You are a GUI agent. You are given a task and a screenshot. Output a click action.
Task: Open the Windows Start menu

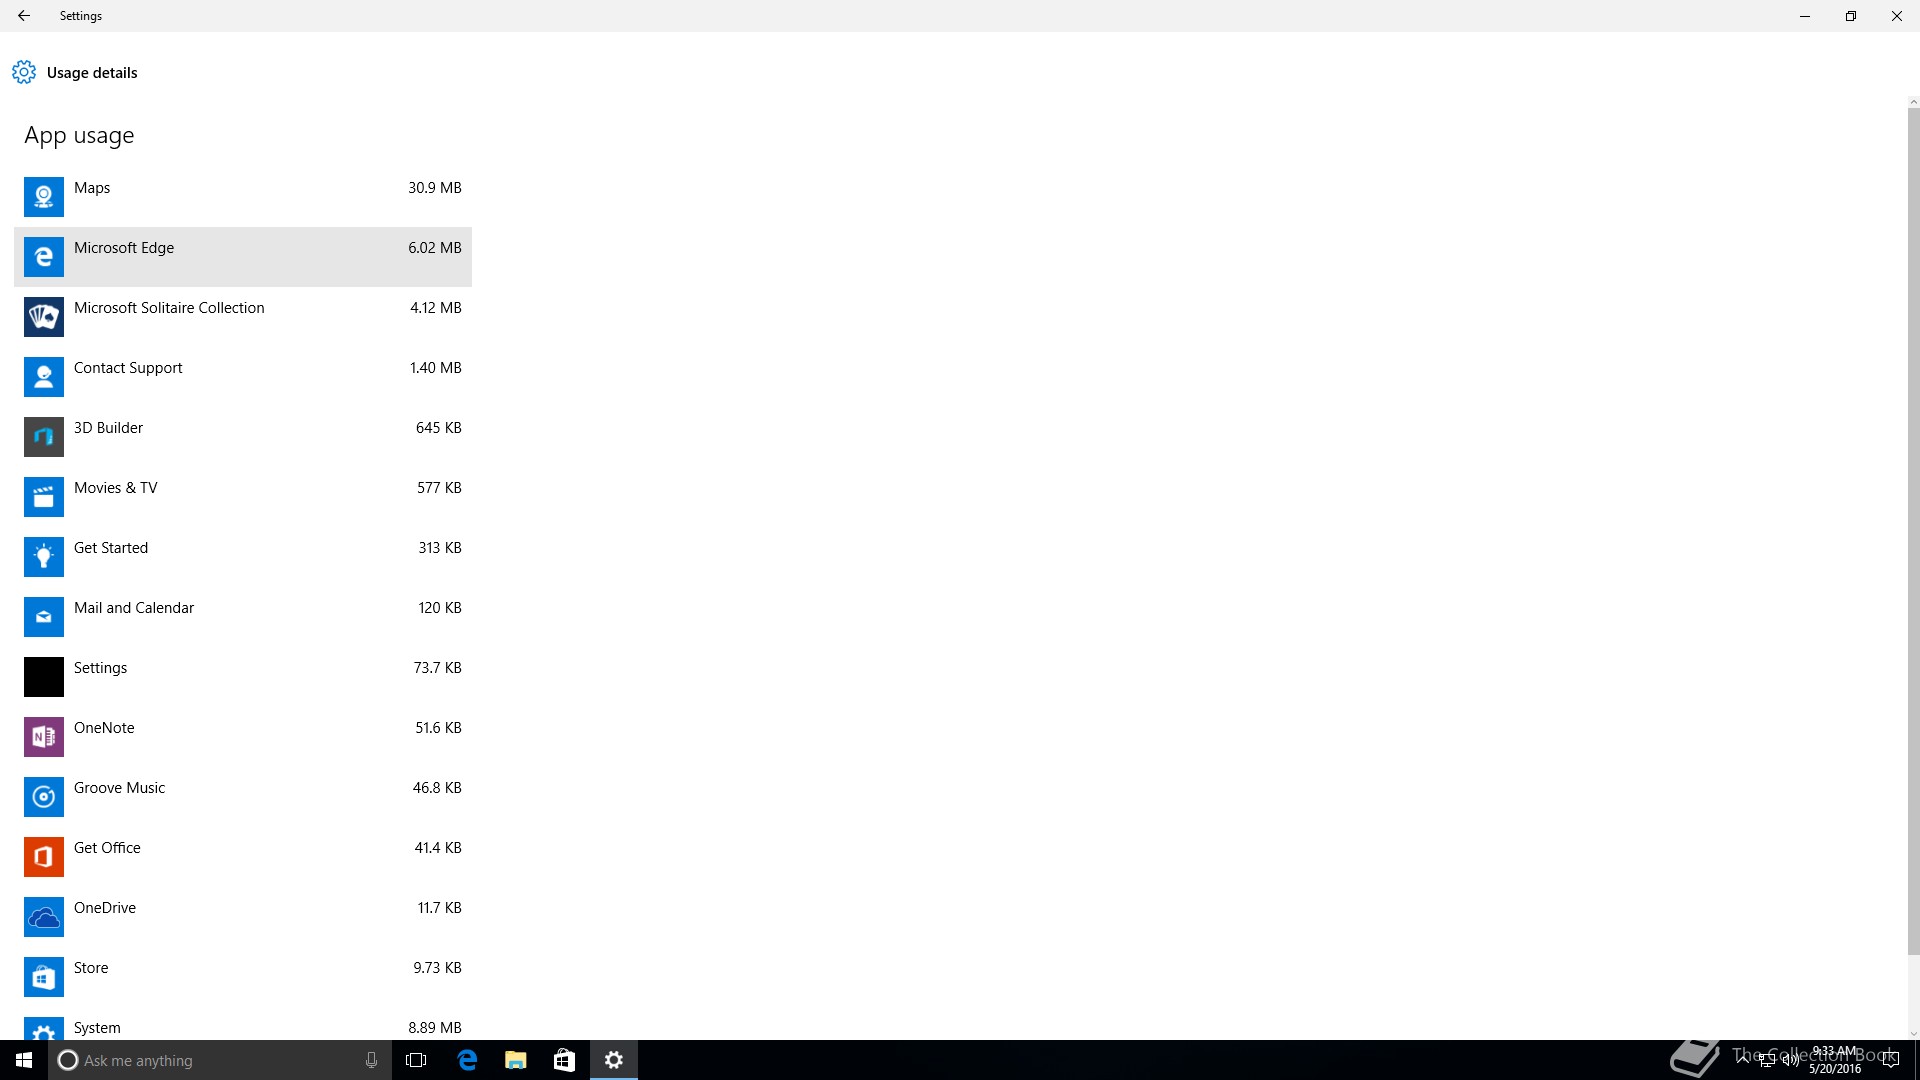(24, 1060)
